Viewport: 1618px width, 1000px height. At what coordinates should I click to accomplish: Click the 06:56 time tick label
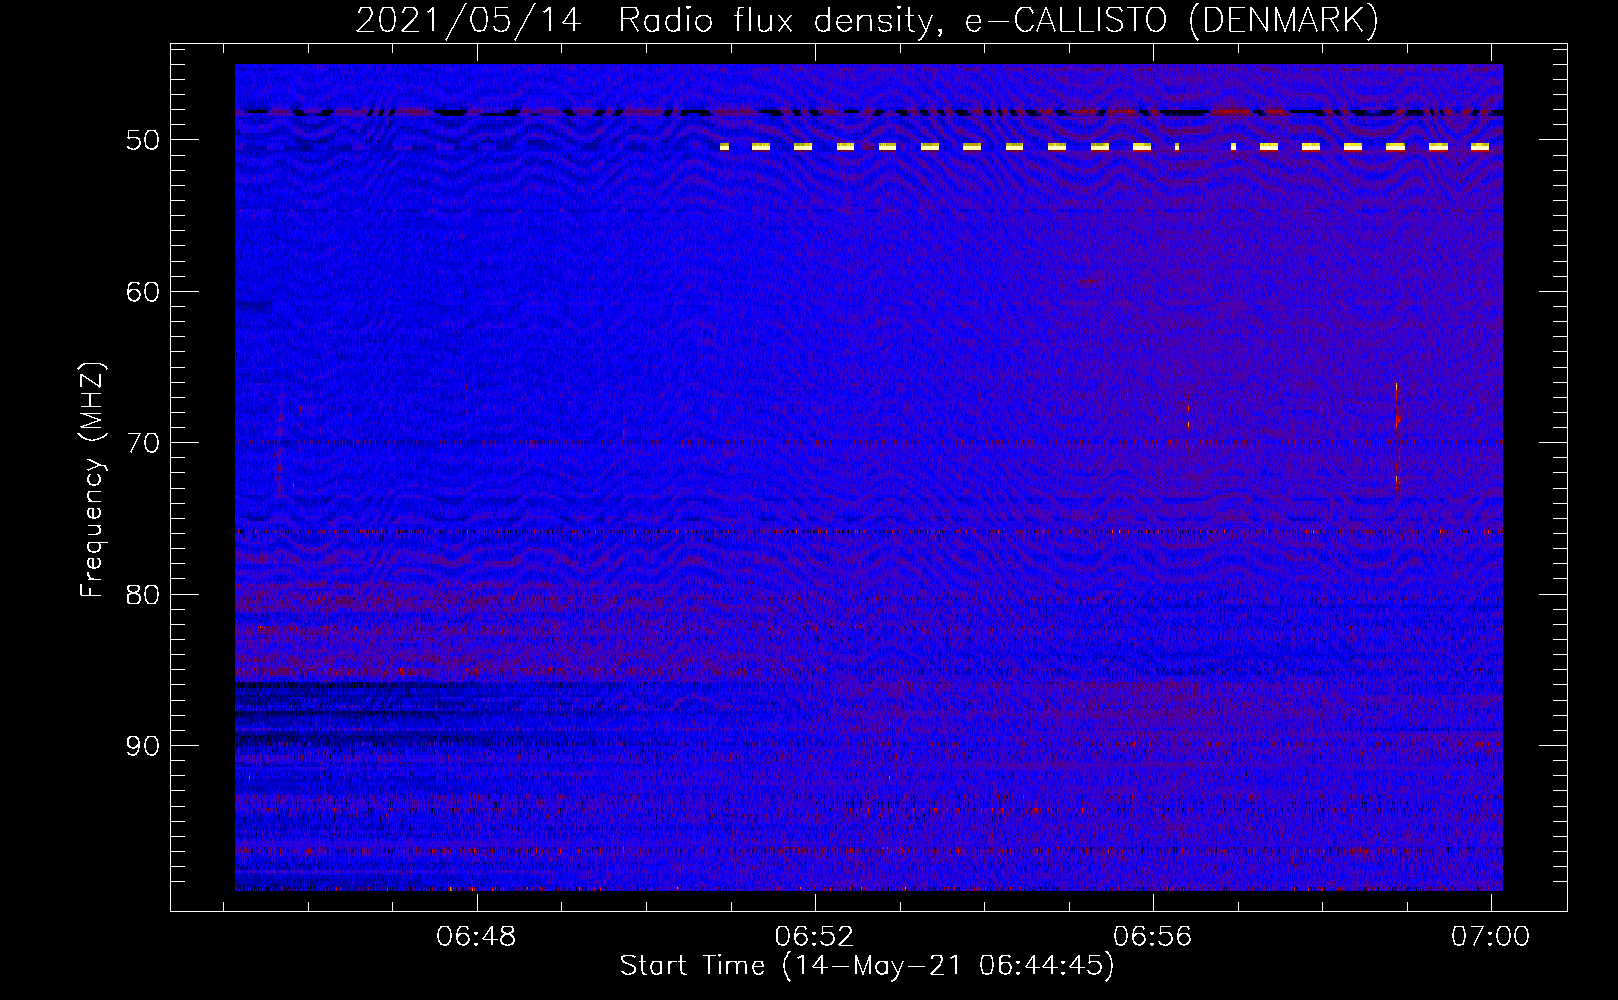click(x=1153, y=937)
